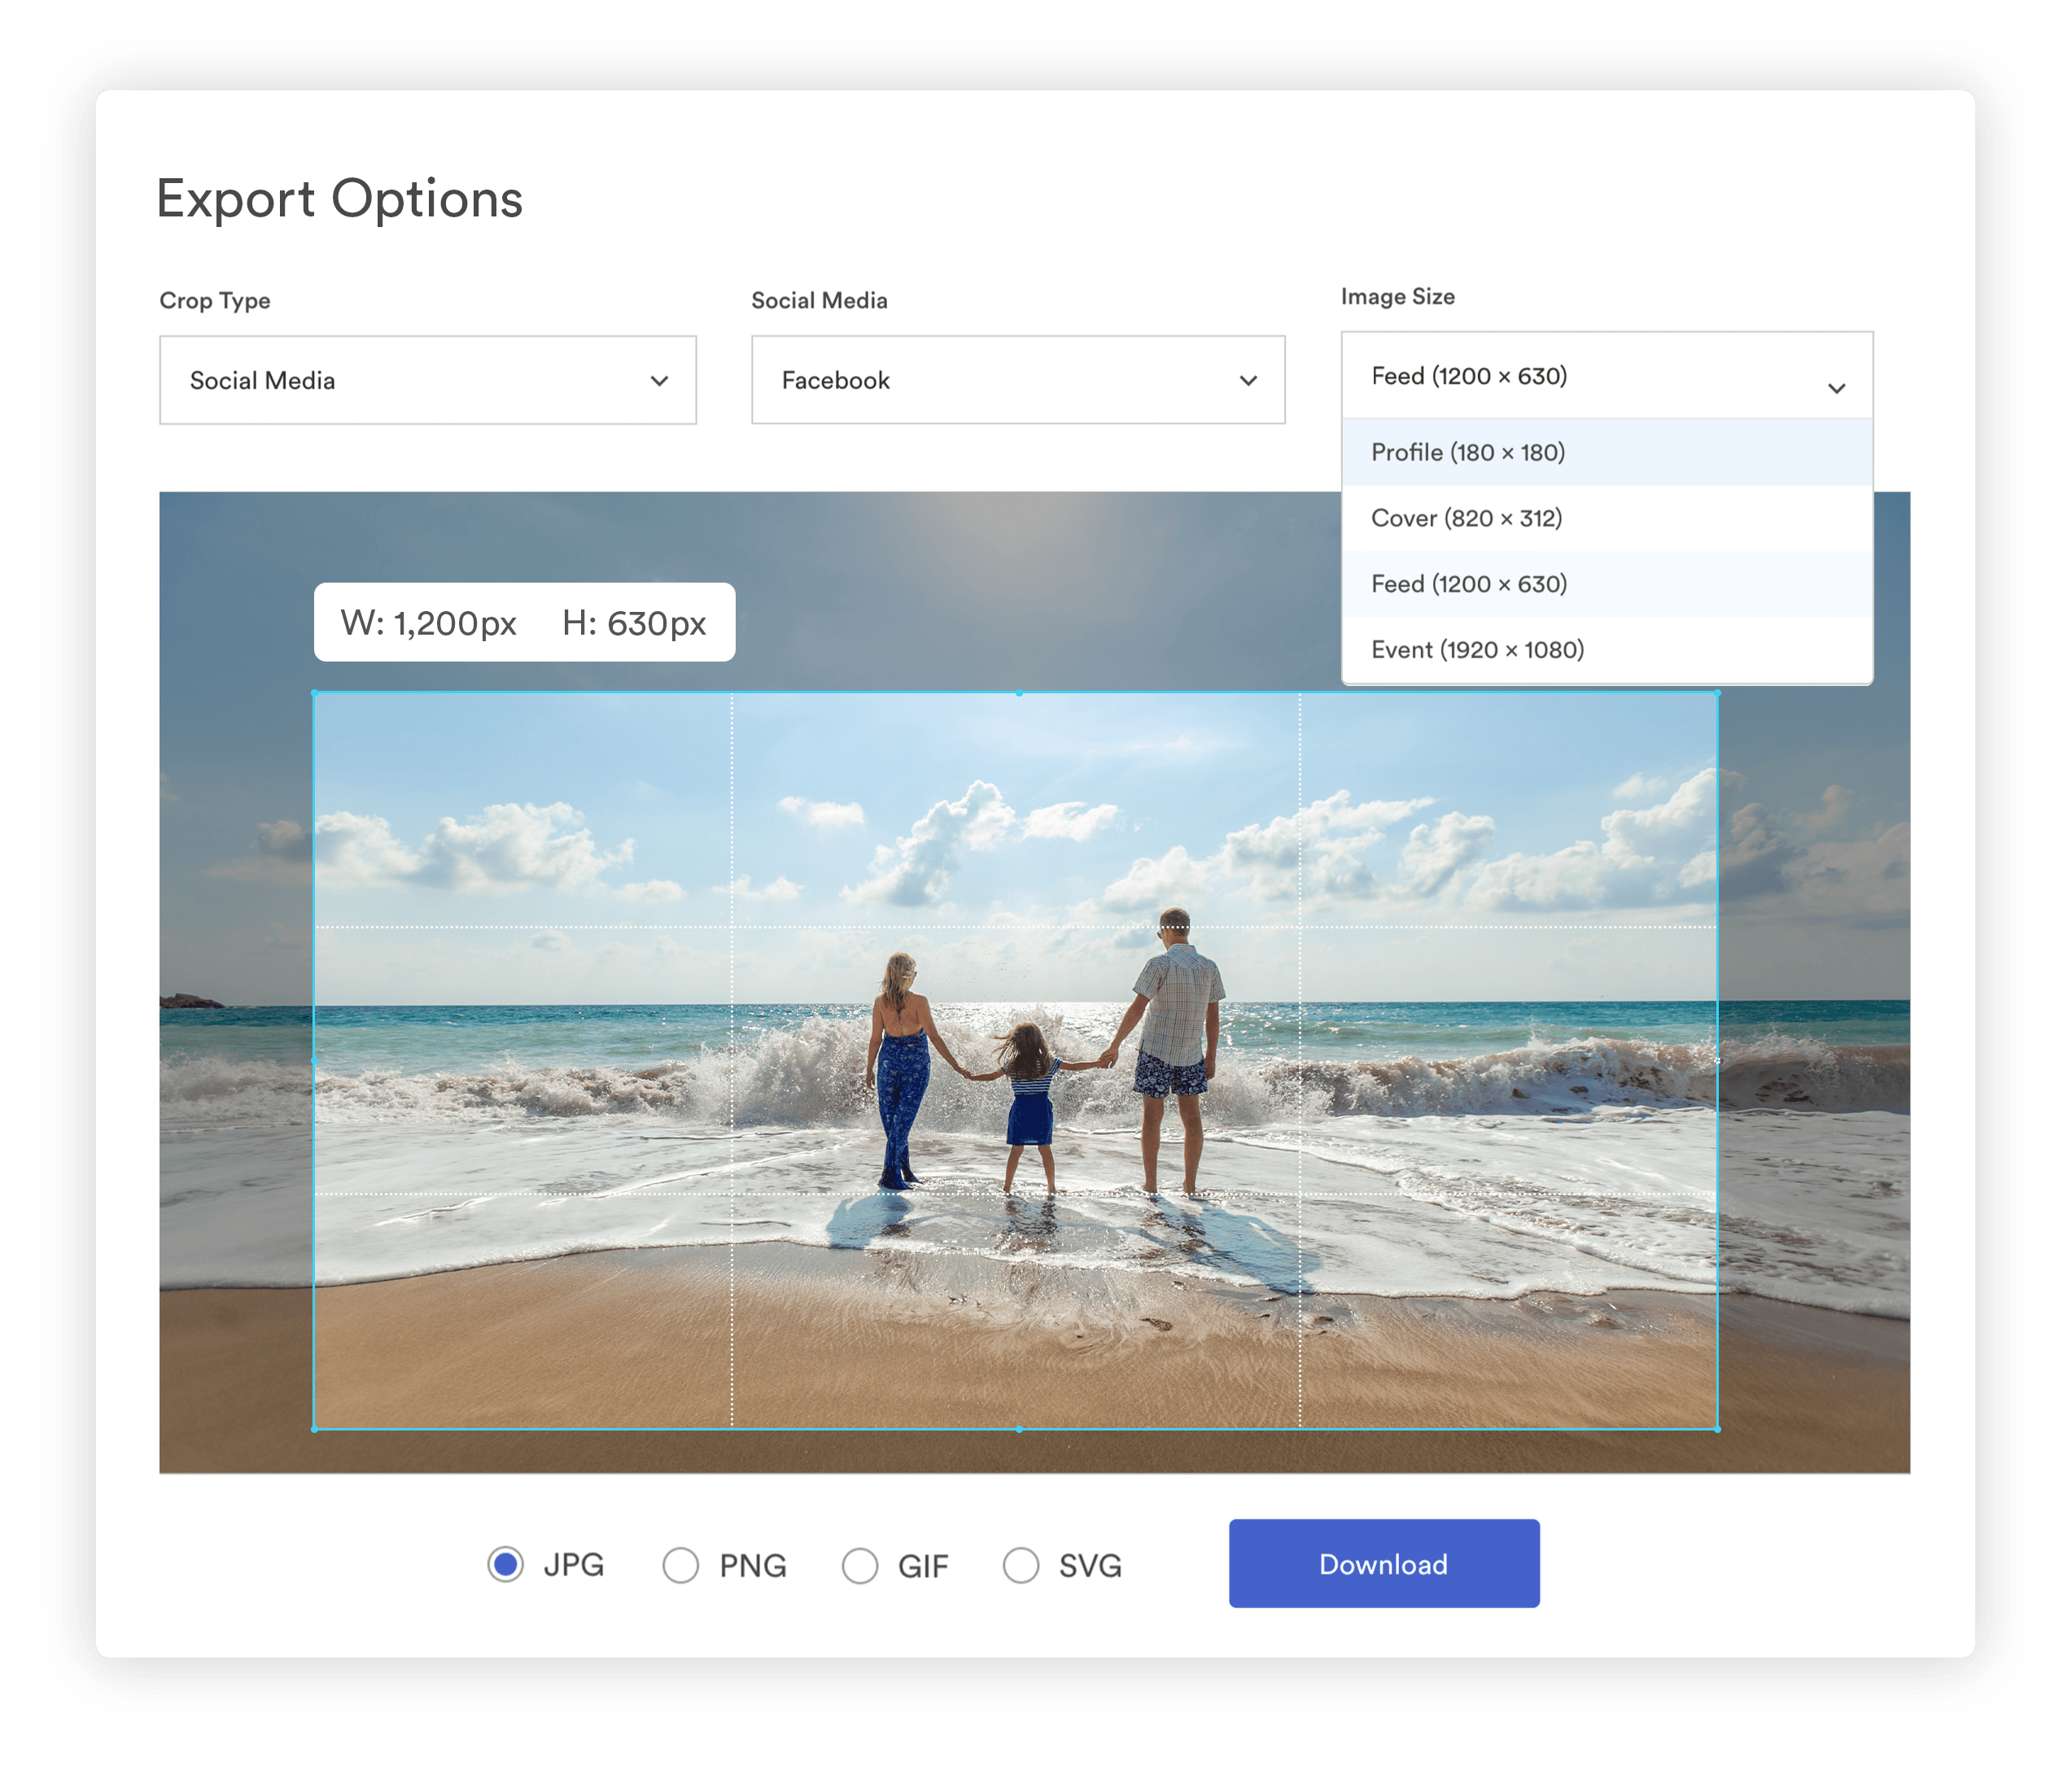The height and width of the screenshot is (1769, 2072).
Task: Select Profile (180 × 180) size option
Action: coord(1605,452)
